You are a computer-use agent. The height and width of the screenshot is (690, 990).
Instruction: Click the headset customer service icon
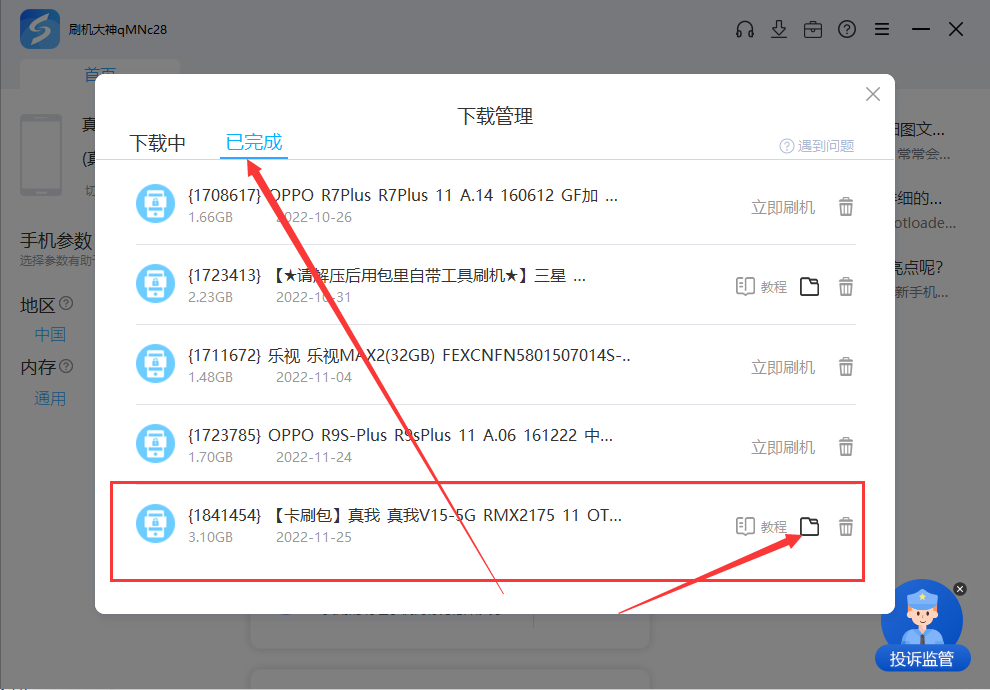tap(745, 29)
